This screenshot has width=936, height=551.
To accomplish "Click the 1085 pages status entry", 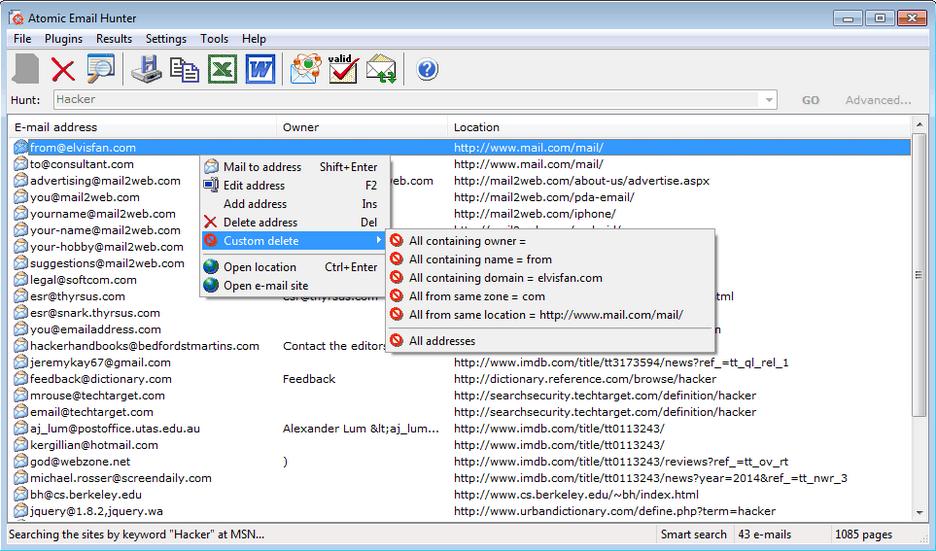I will point(863,534).
